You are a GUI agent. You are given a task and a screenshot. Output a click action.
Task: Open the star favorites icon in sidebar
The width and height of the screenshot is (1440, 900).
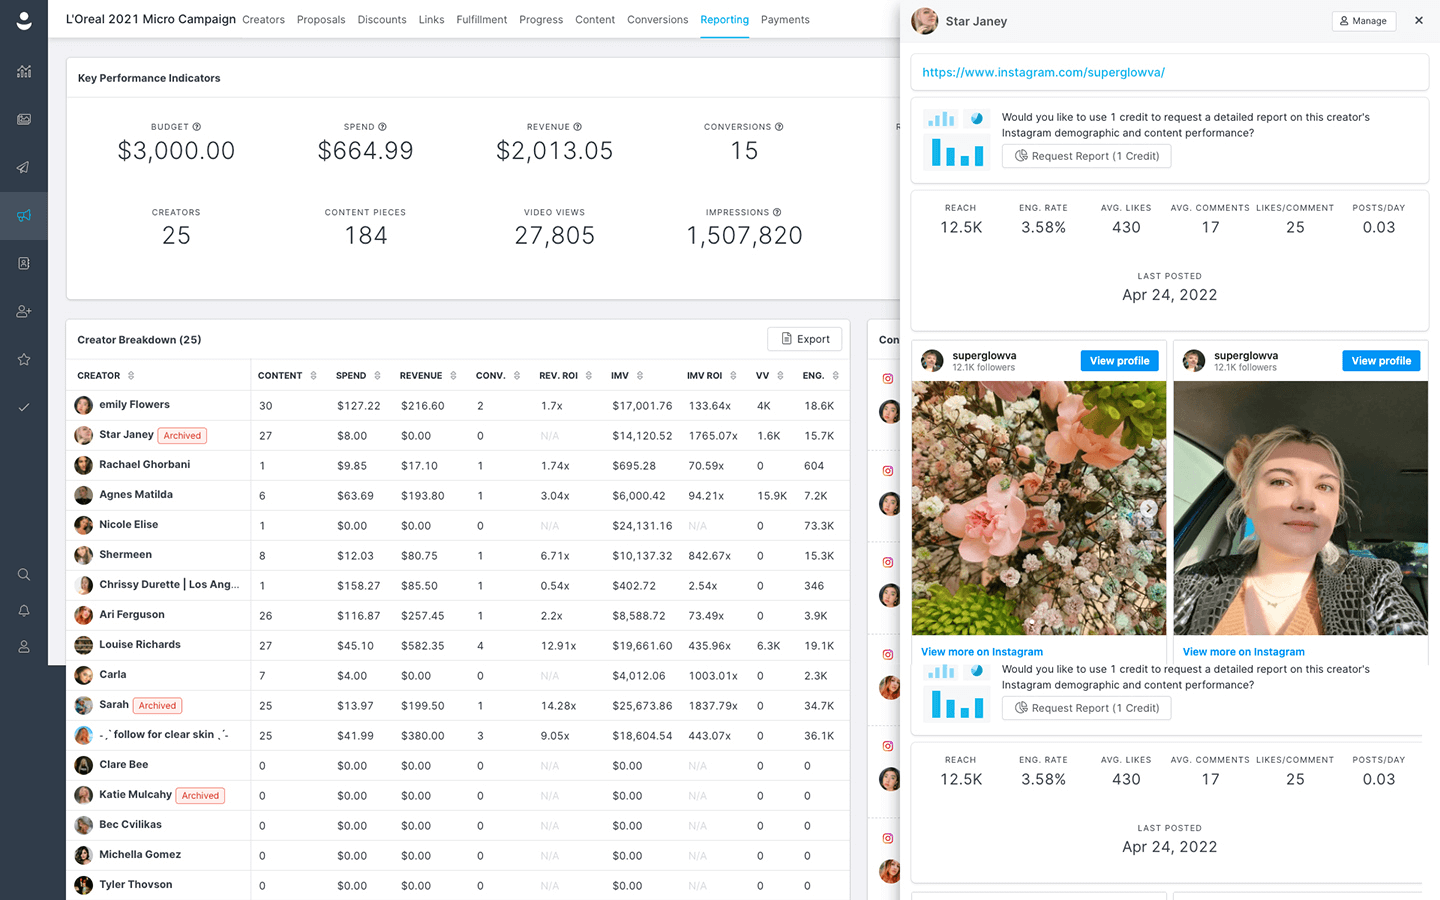click(x=24, y=359)
